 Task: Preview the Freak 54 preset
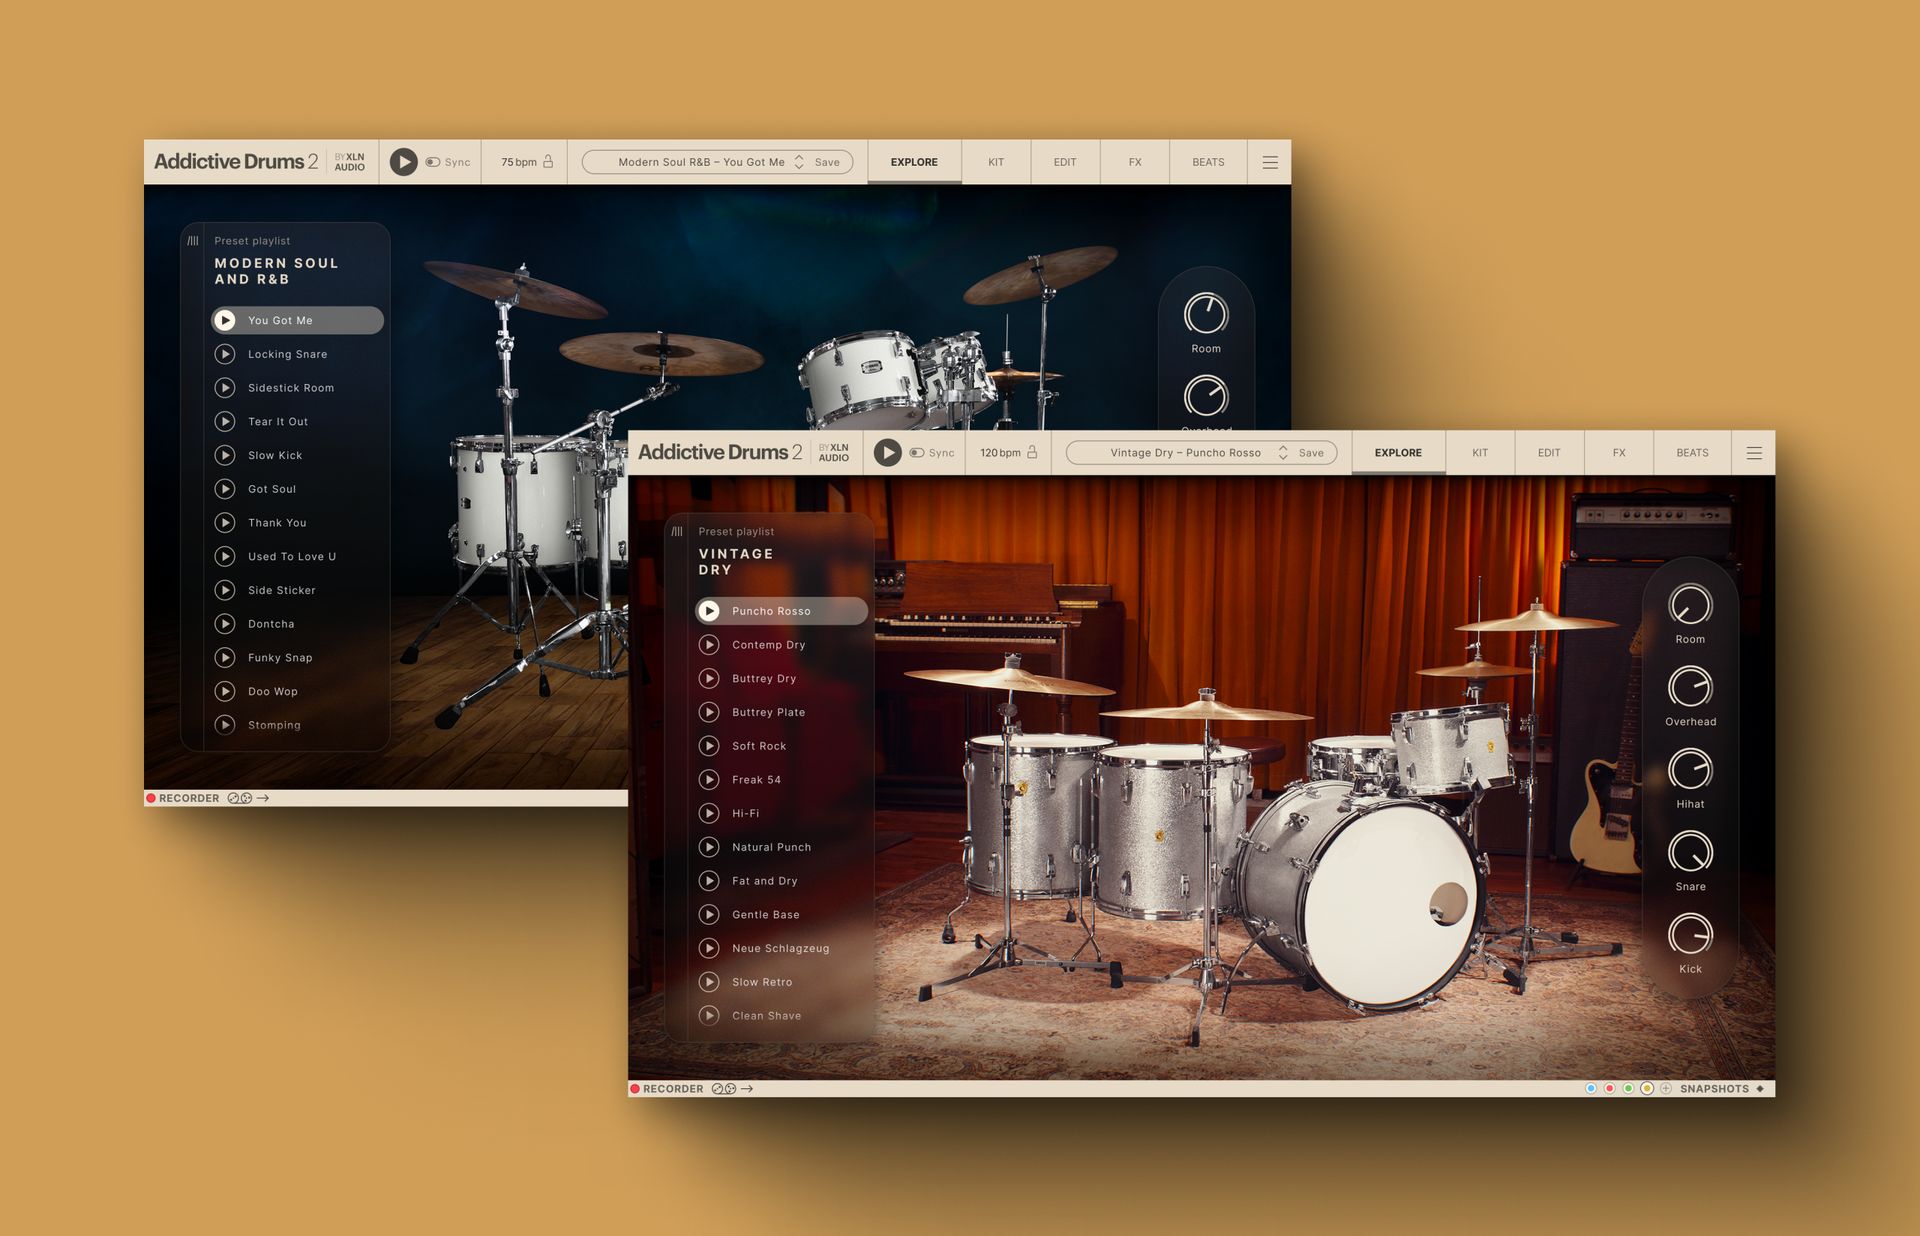coord(709,779)
